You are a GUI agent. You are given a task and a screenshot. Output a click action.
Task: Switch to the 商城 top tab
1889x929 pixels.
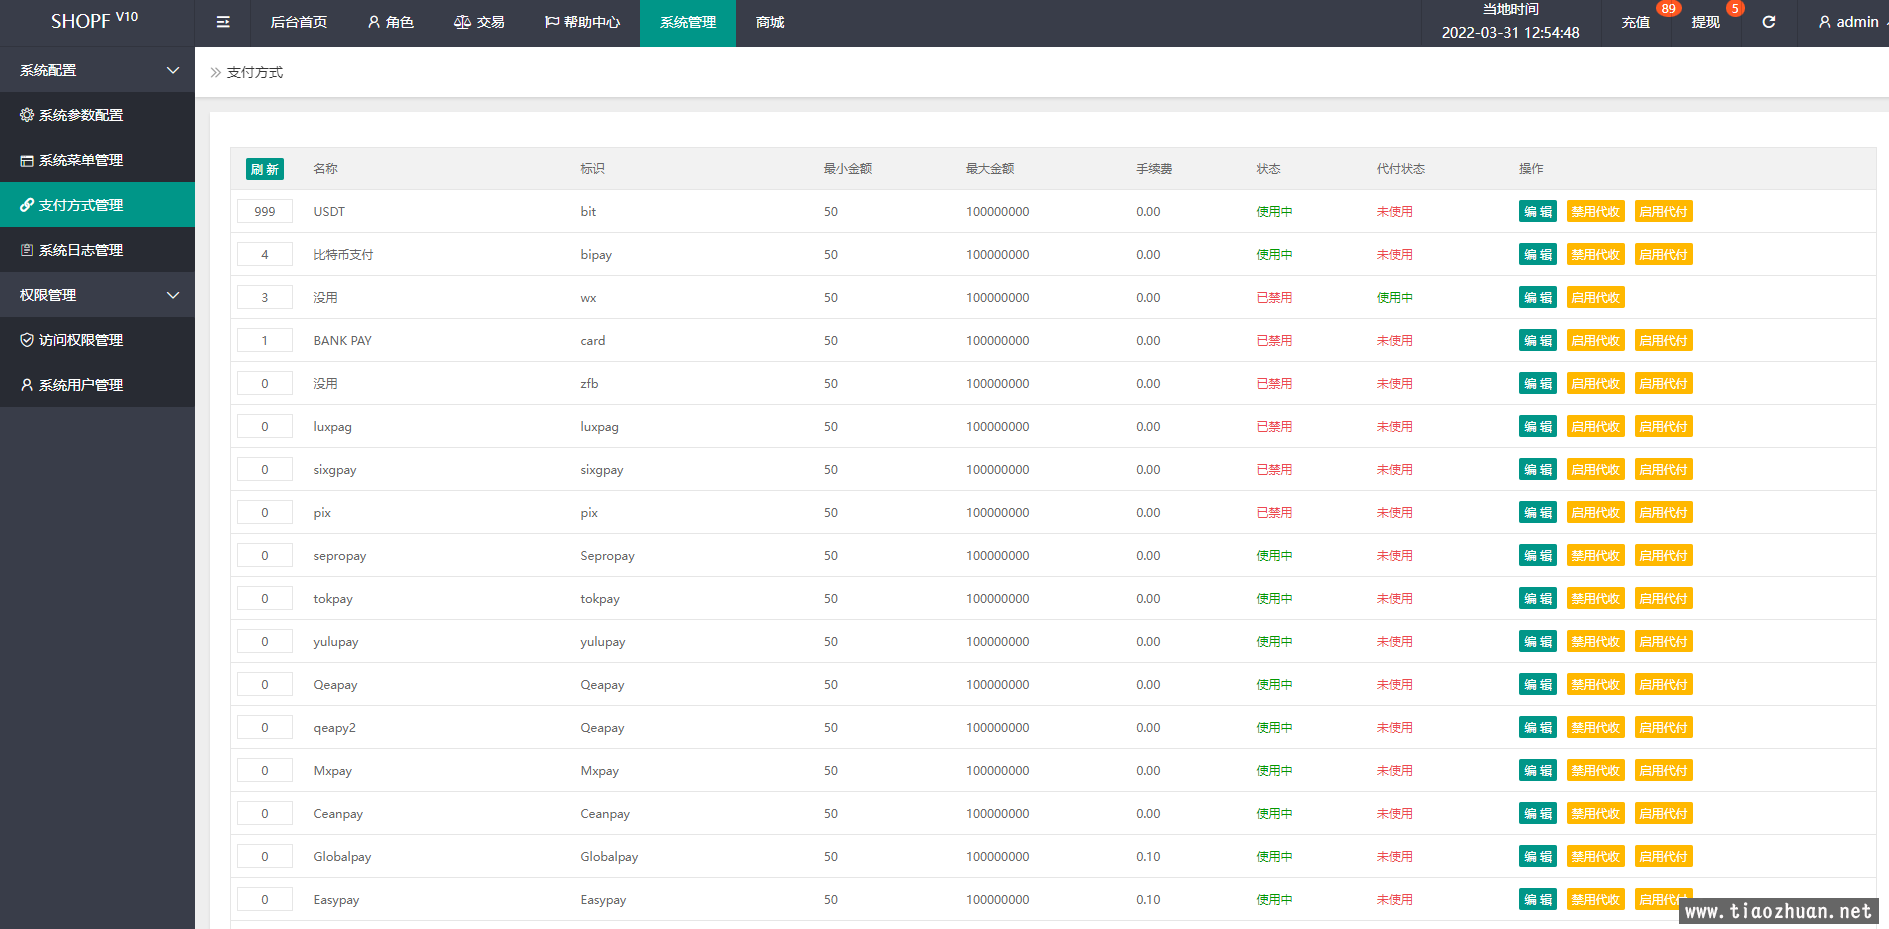tap(770, 22)
